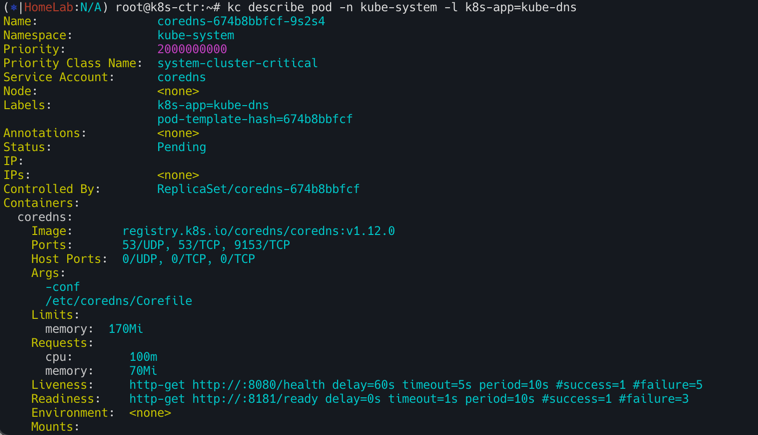Image resolution: width=758 pixels, height=435 pixels.
Task: Click the HomeLab context in the prompt
Action: pos(50,7)
